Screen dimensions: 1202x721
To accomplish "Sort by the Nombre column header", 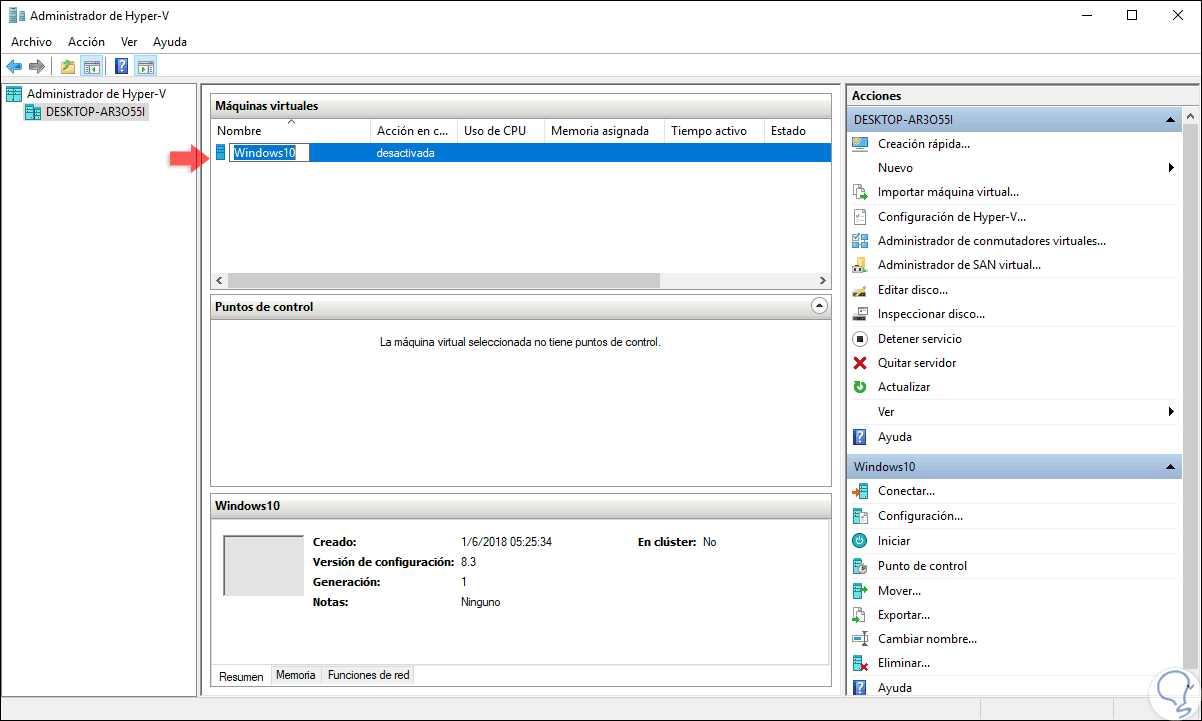I will [x=291, y=131].
